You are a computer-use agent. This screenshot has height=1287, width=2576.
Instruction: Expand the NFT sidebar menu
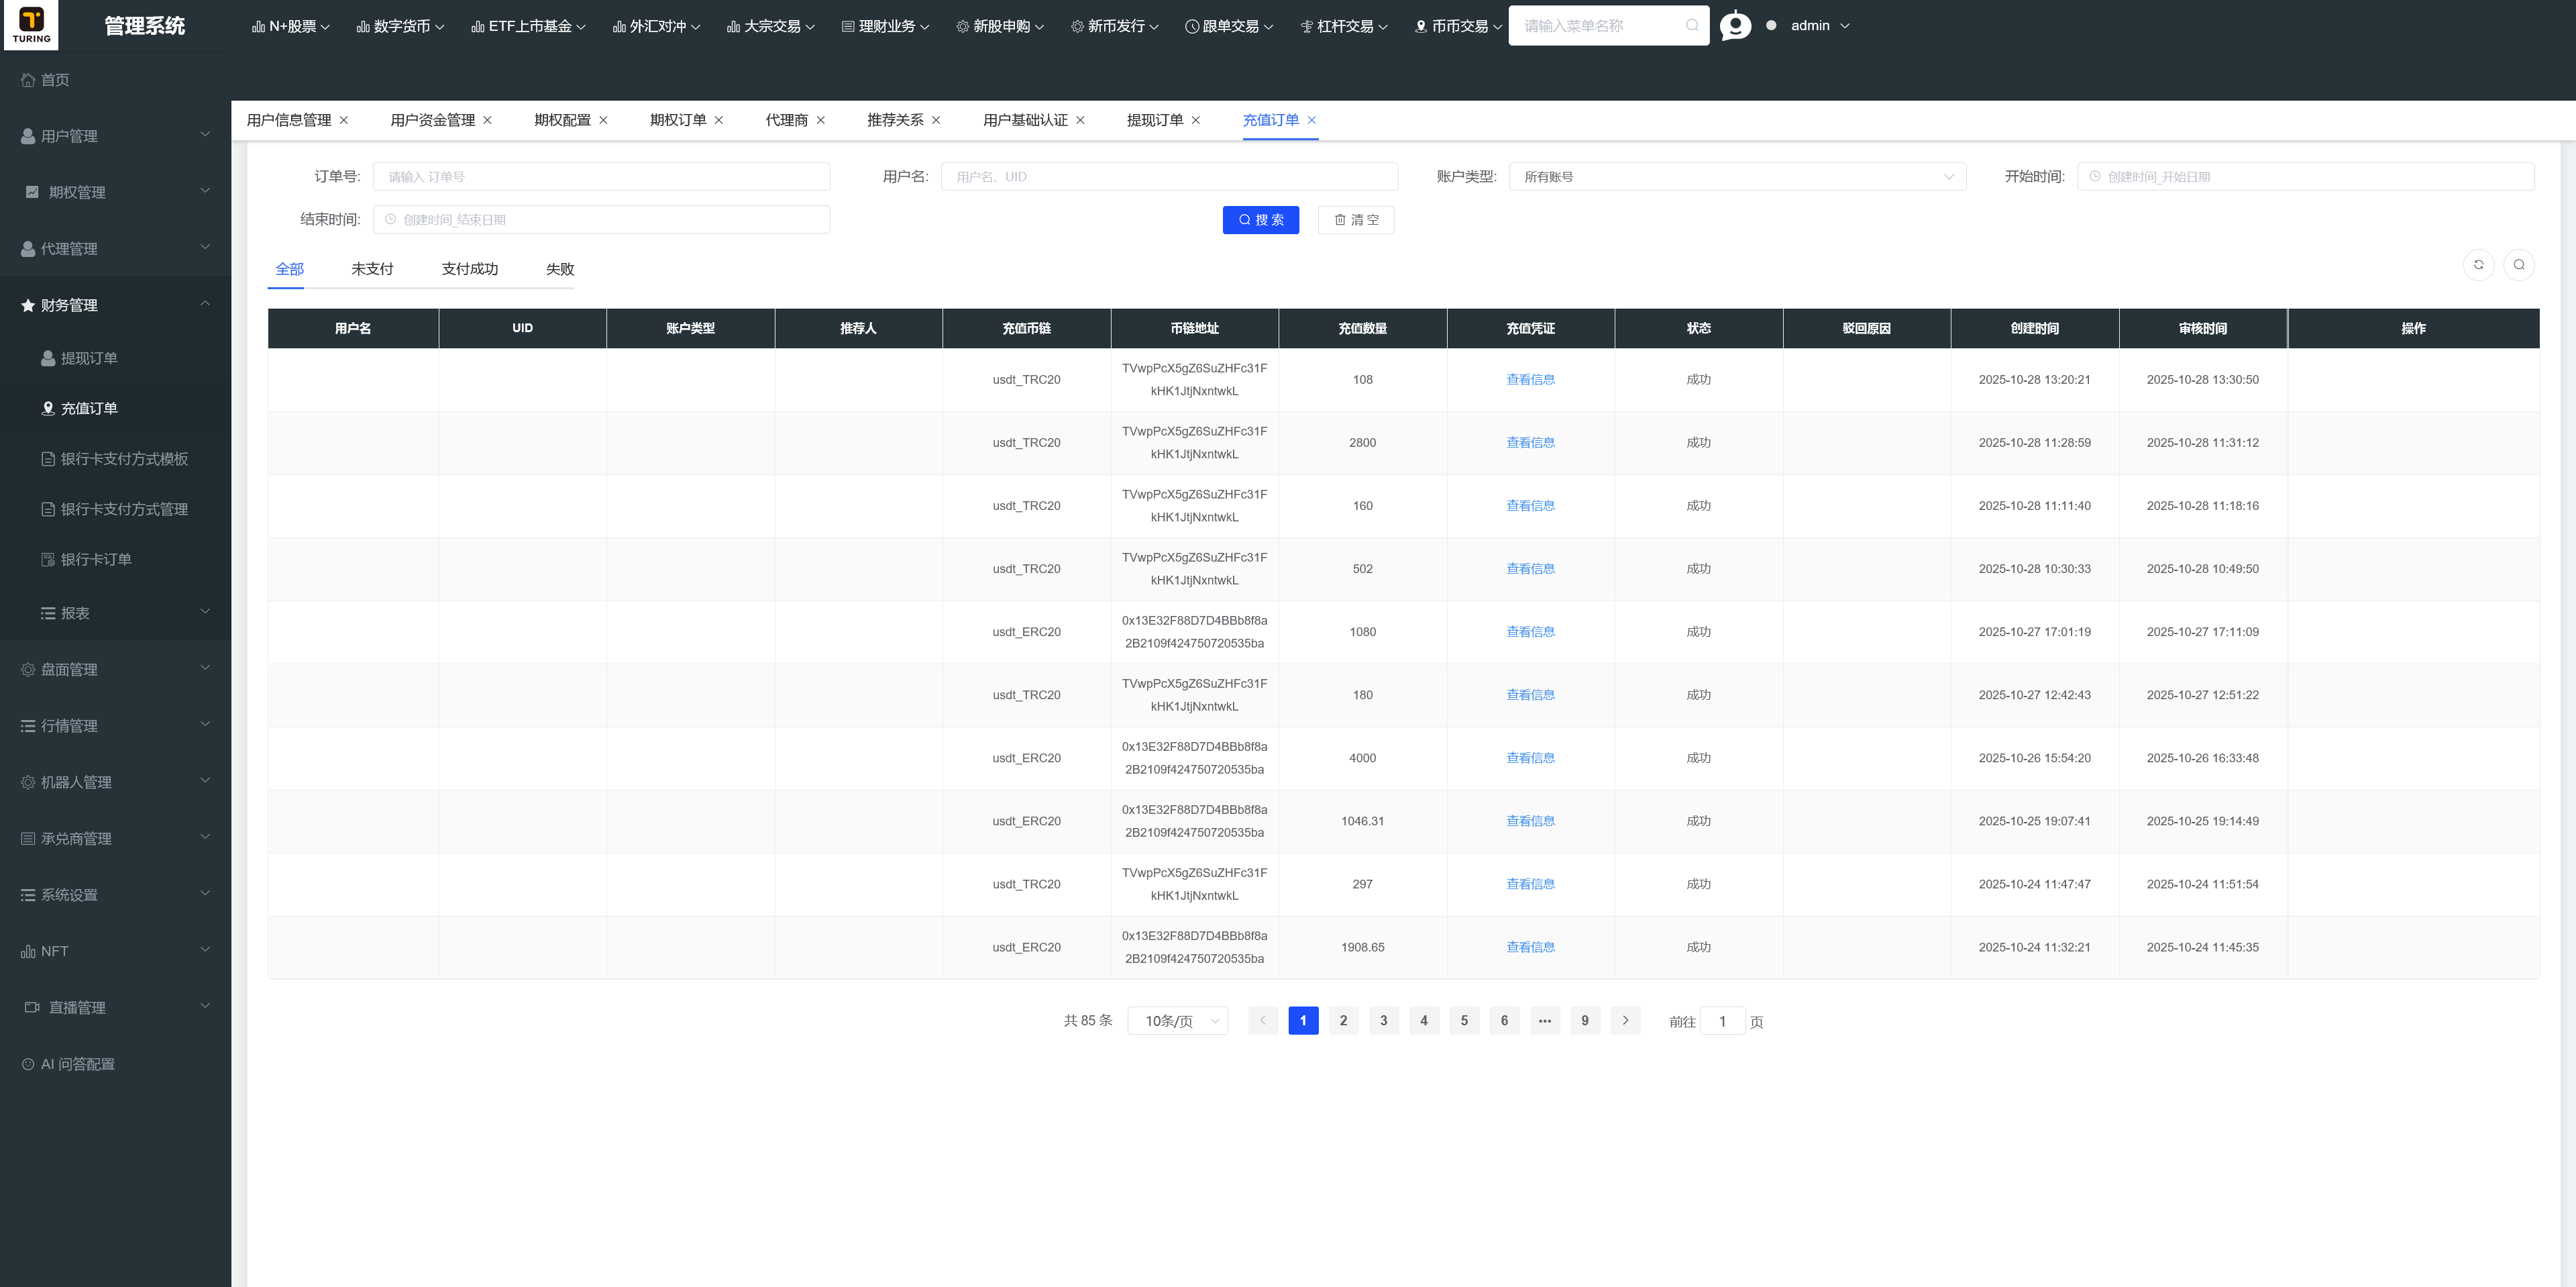[x=115, y=951]
